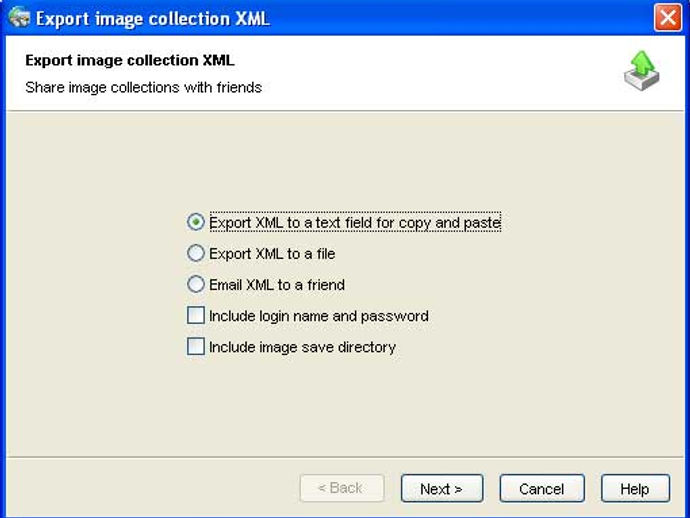690x518 pixels.
Task: Click the Next button
Action: [x=442, y=488]
